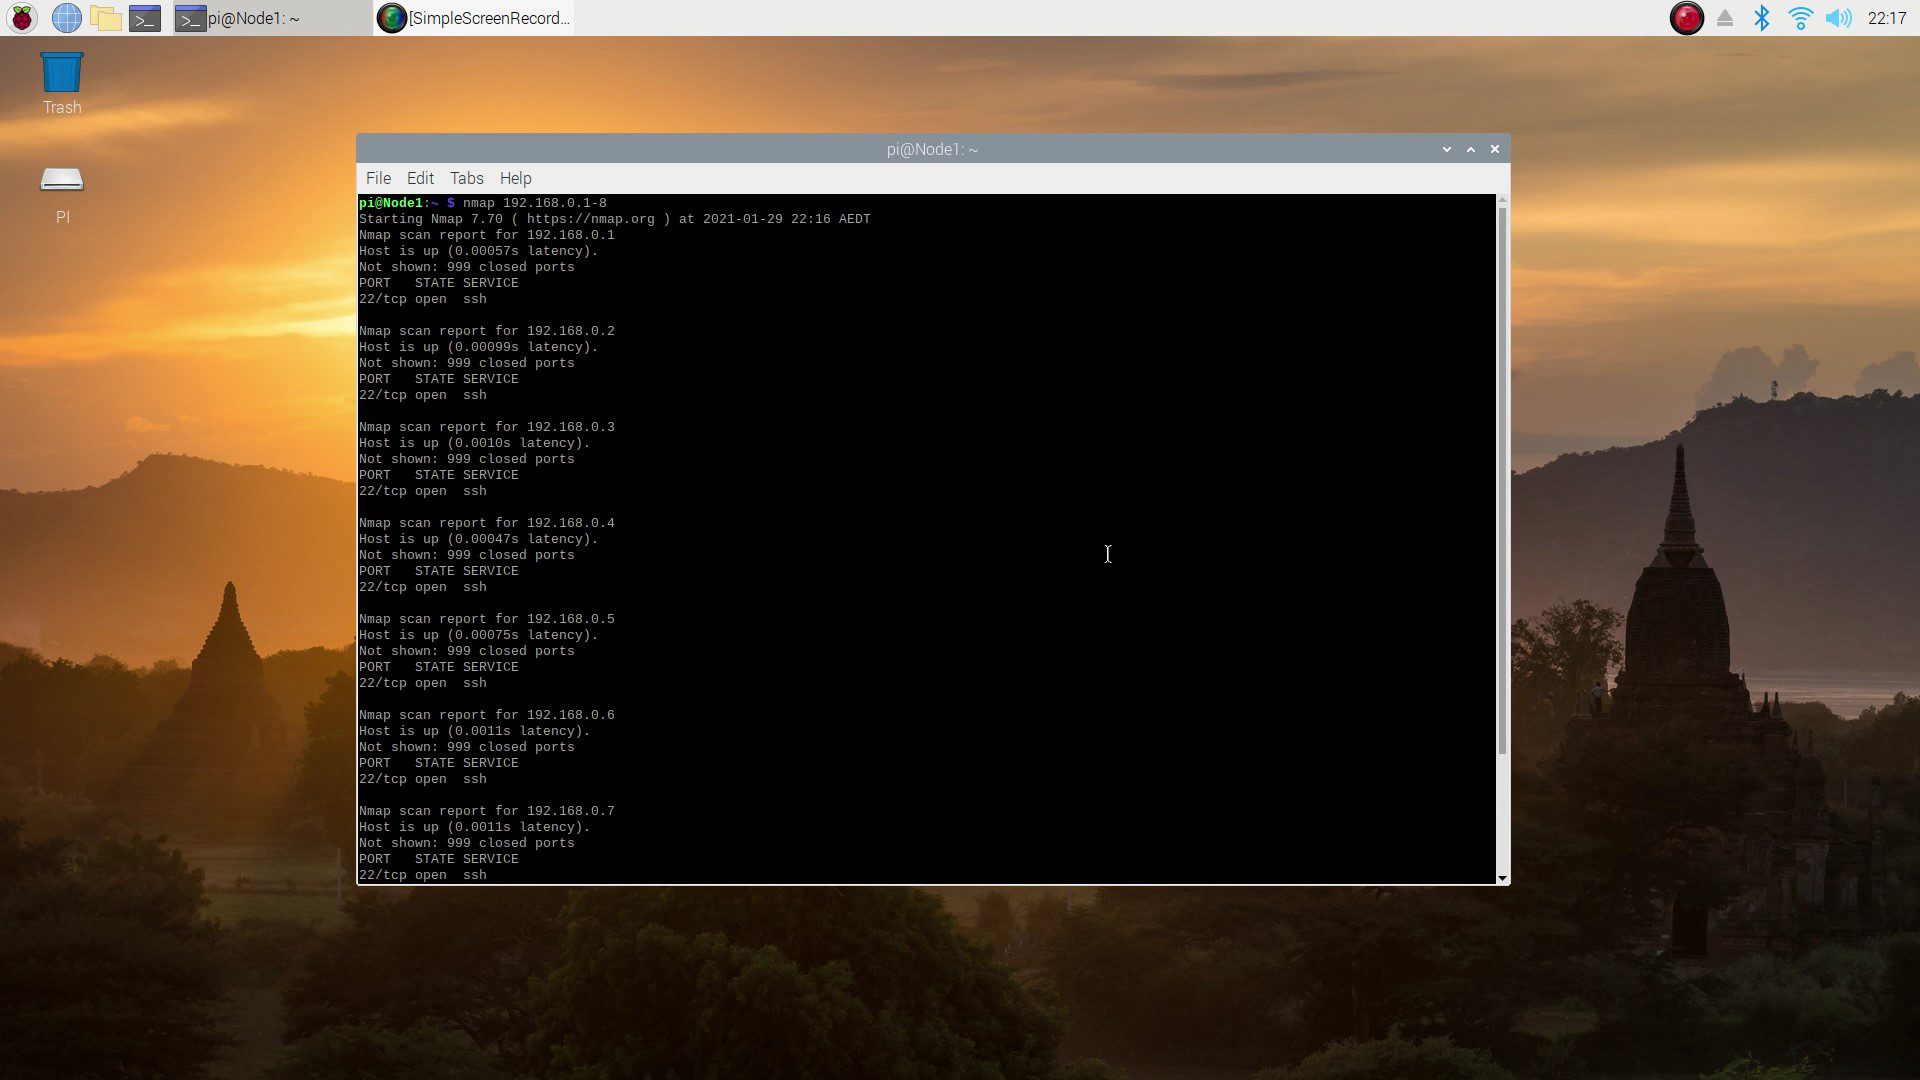Click the terminal window minimize chevron
The image size is (1920, 1080).
tap(1446, 149)
